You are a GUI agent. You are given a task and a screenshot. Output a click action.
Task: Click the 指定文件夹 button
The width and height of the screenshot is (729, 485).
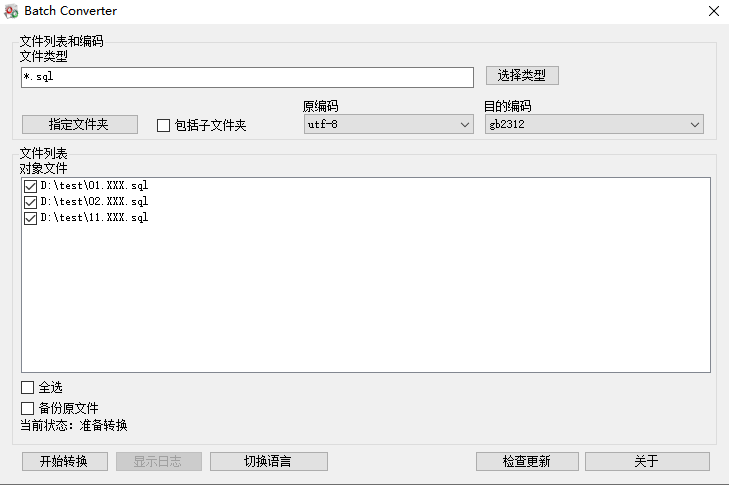point(80,124)
